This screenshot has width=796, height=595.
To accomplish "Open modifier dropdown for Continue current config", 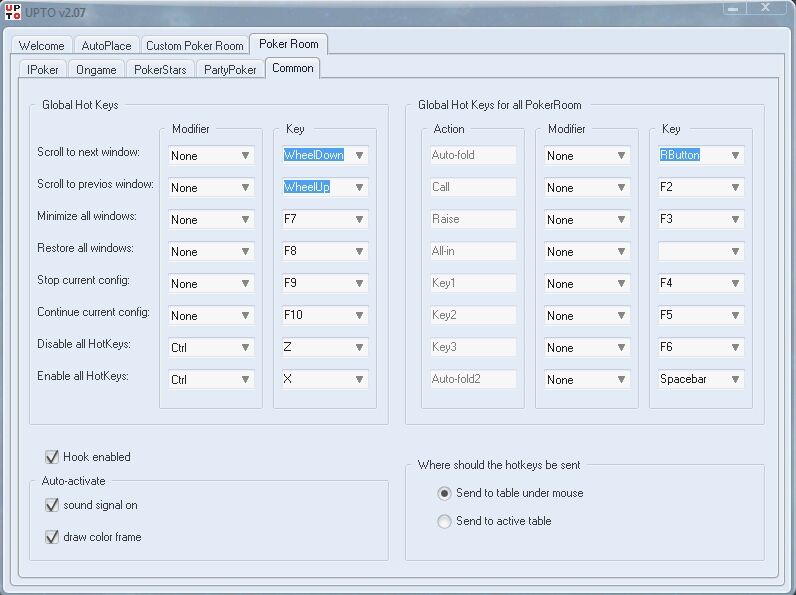I will tap(211, 315).
